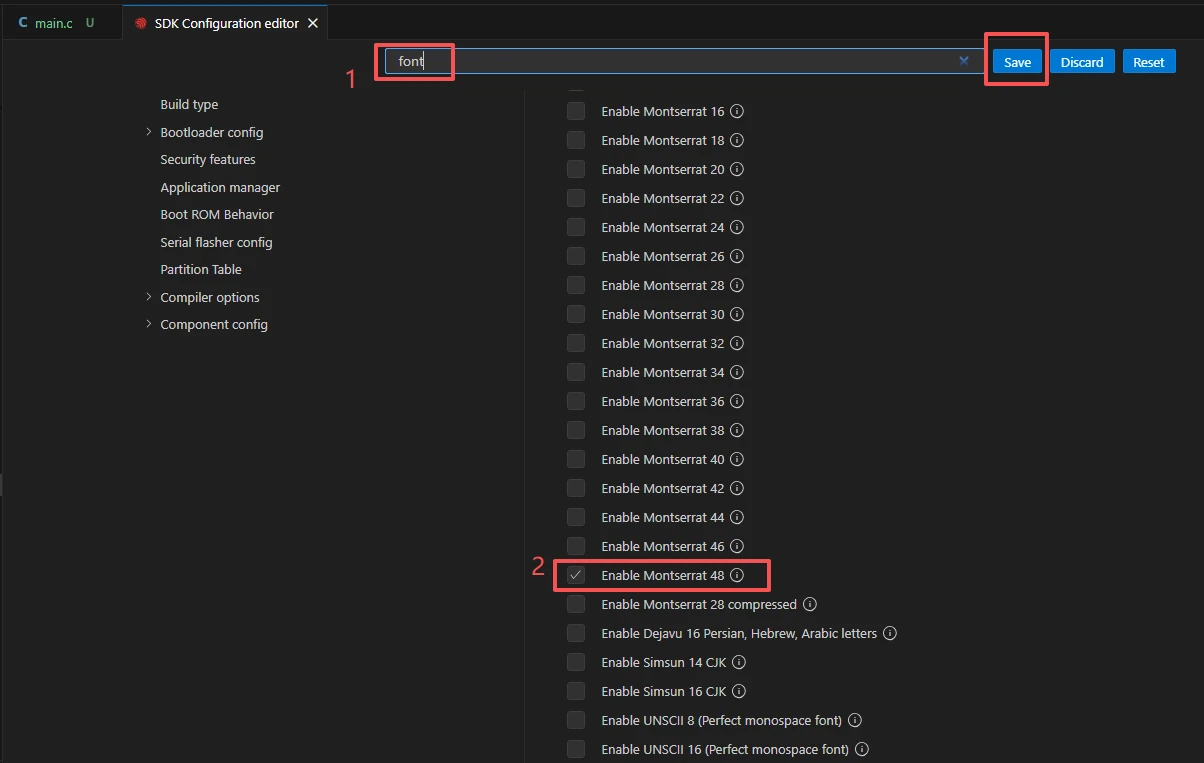This screenshot has width=1204, height=763.
Task: Check Enable Simsun 16 CJK
Action: 576,692
